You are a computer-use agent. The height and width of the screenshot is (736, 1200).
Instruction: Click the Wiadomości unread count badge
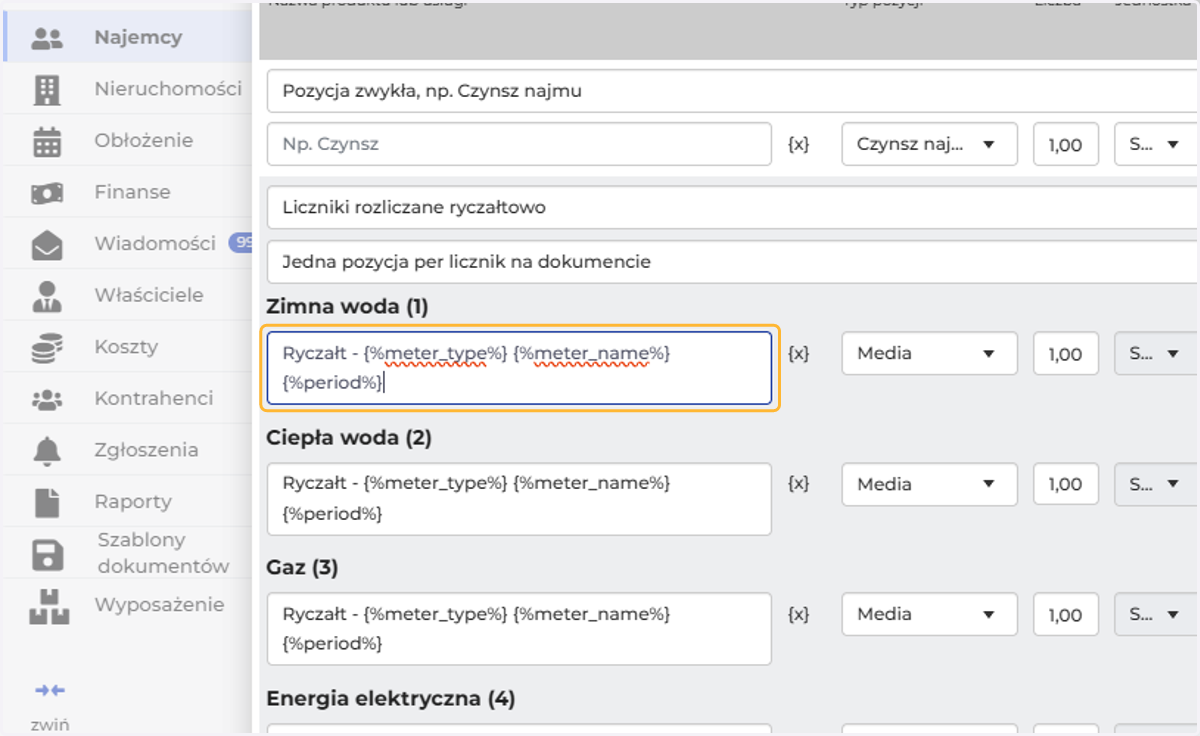click(x=240, y=242)
